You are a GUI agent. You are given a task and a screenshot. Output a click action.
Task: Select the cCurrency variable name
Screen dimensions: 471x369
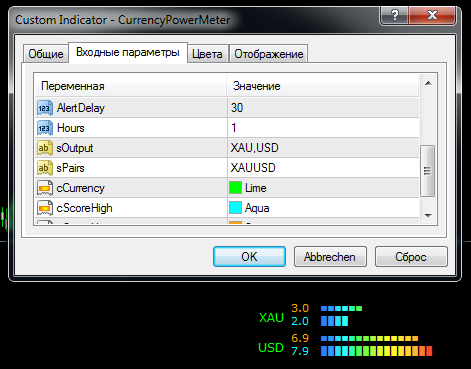80,188
